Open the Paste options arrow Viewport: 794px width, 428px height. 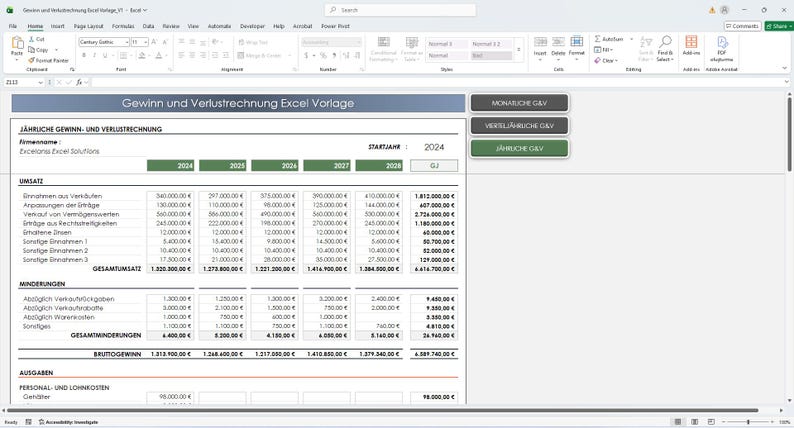point(17,60)
